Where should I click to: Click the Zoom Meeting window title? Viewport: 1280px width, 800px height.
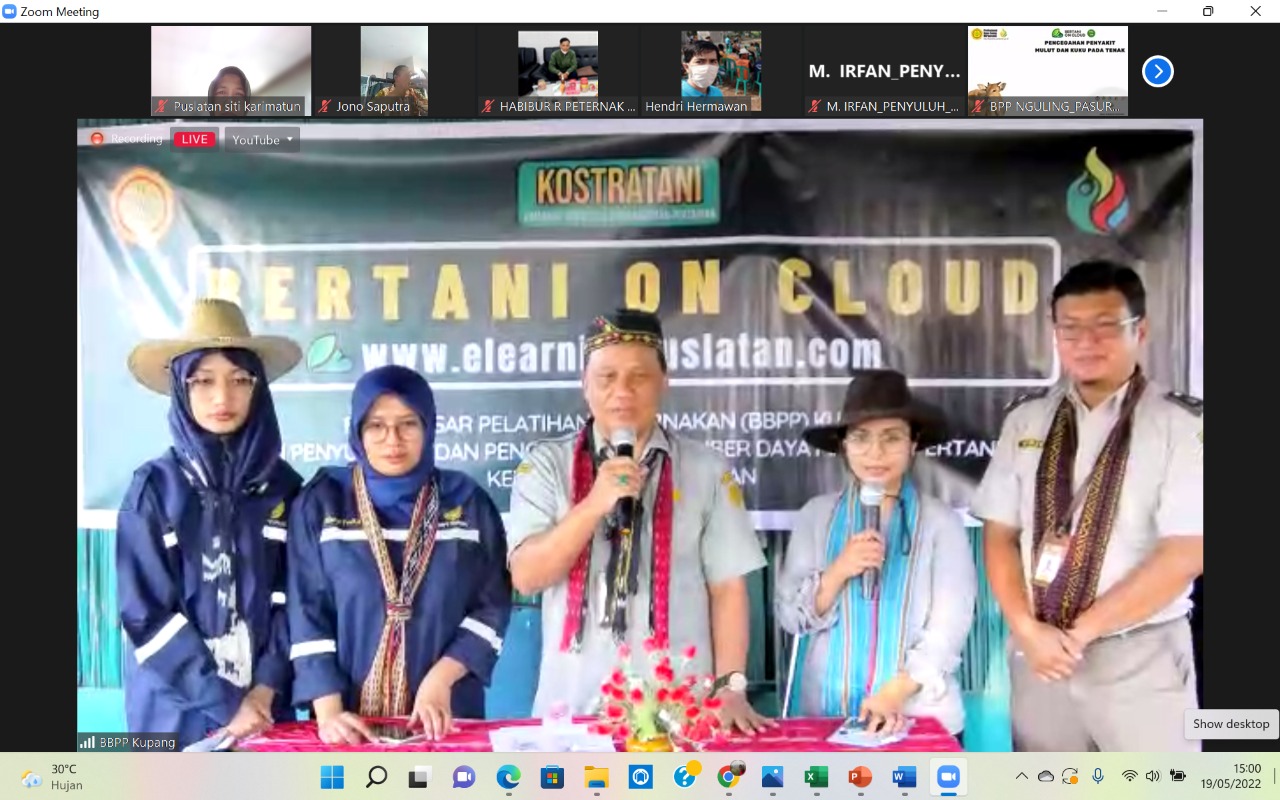60,12
